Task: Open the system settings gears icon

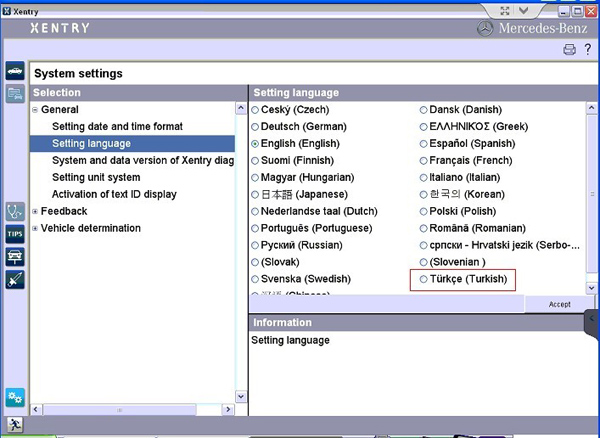Action: [15, 397]
